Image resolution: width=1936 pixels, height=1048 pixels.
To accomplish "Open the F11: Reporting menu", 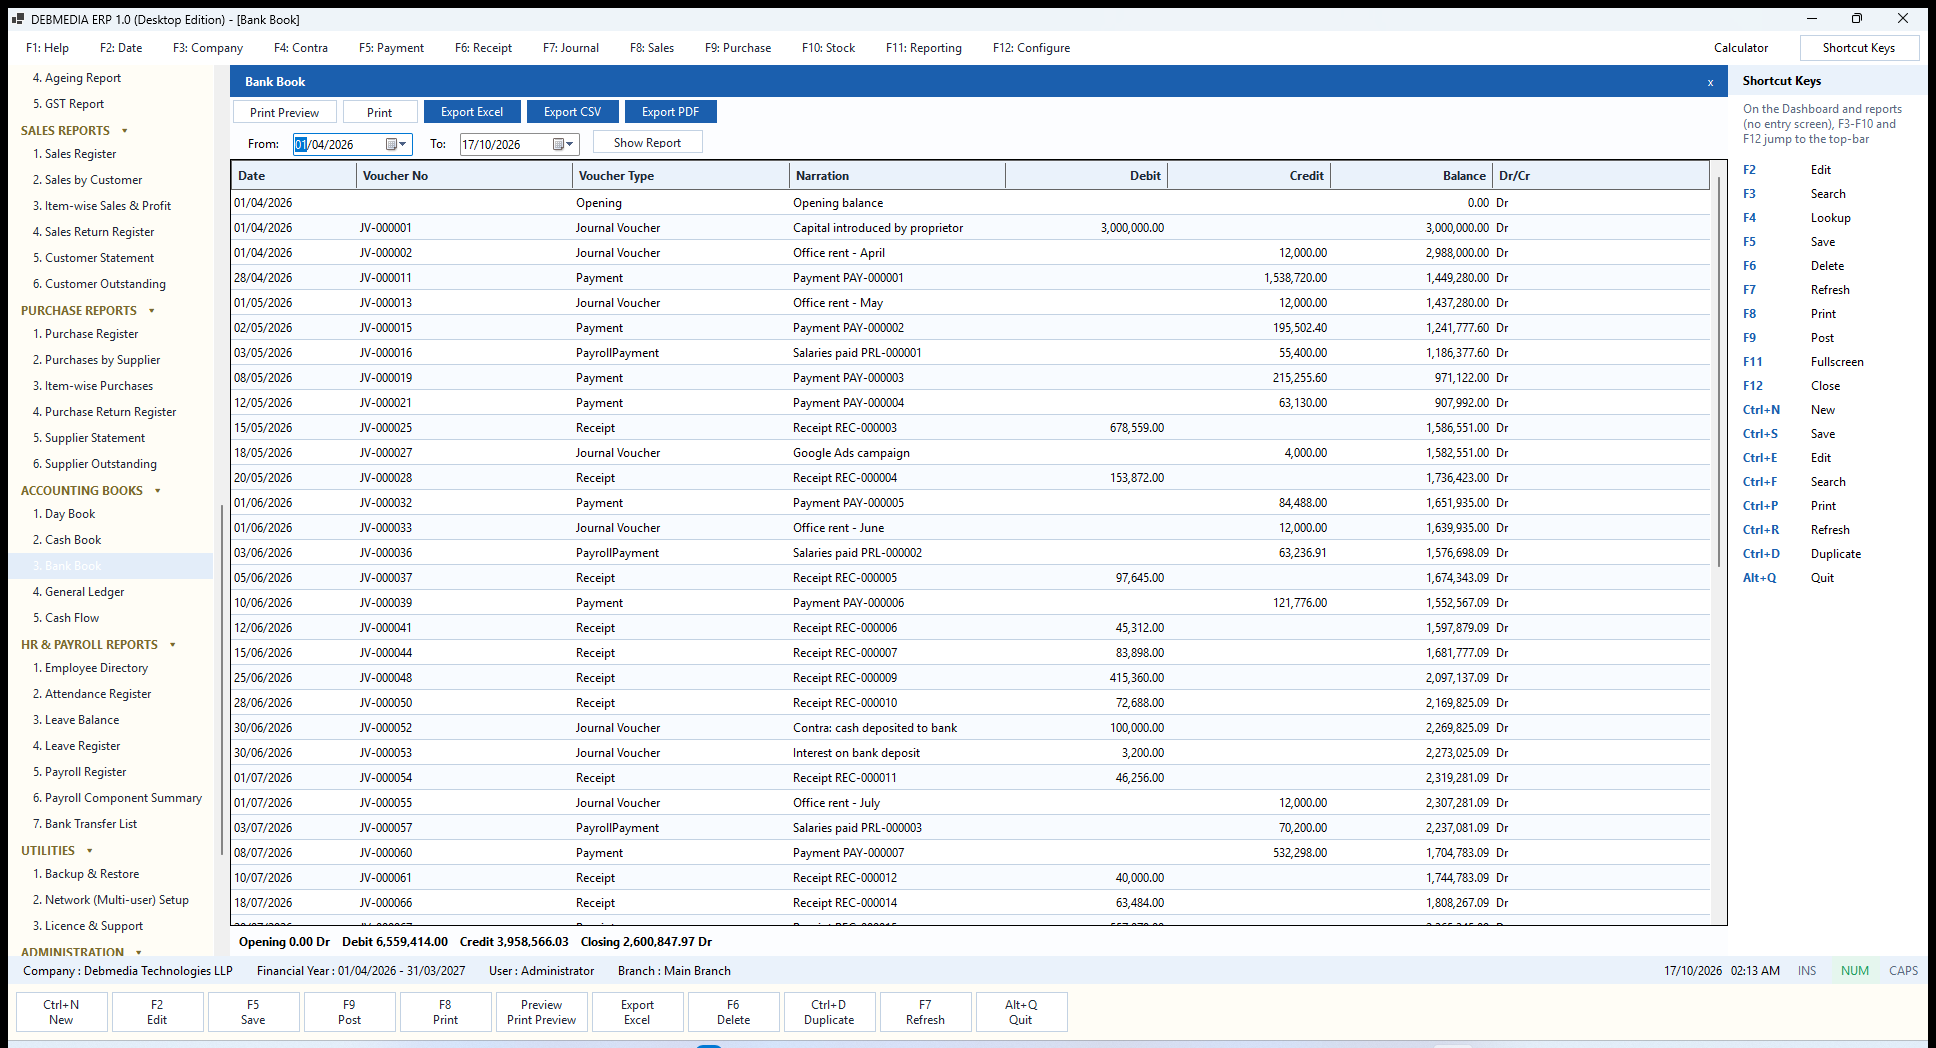I will pos(924,48).
